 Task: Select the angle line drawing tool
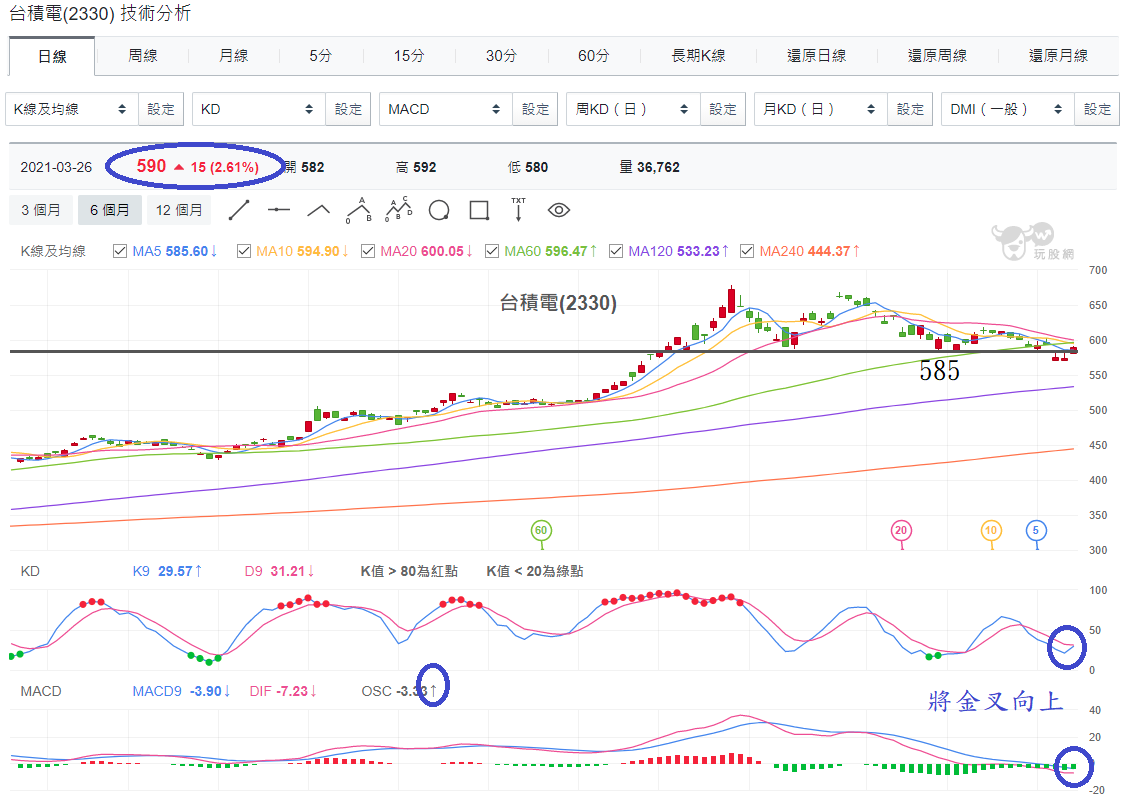pos(319,210)
